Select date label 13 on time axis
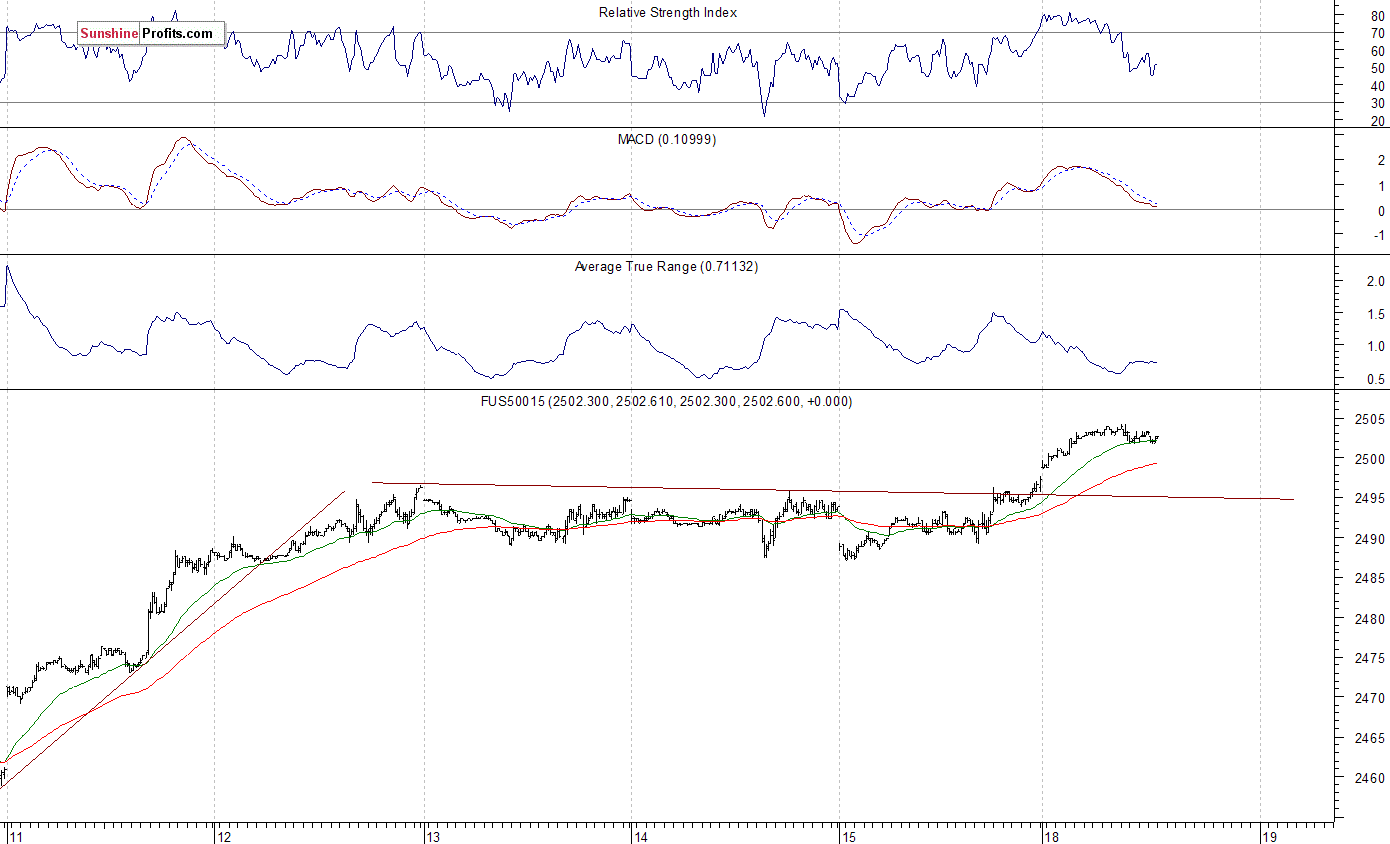The height and width of the screenshot is (844, 1390). point(433,836)
